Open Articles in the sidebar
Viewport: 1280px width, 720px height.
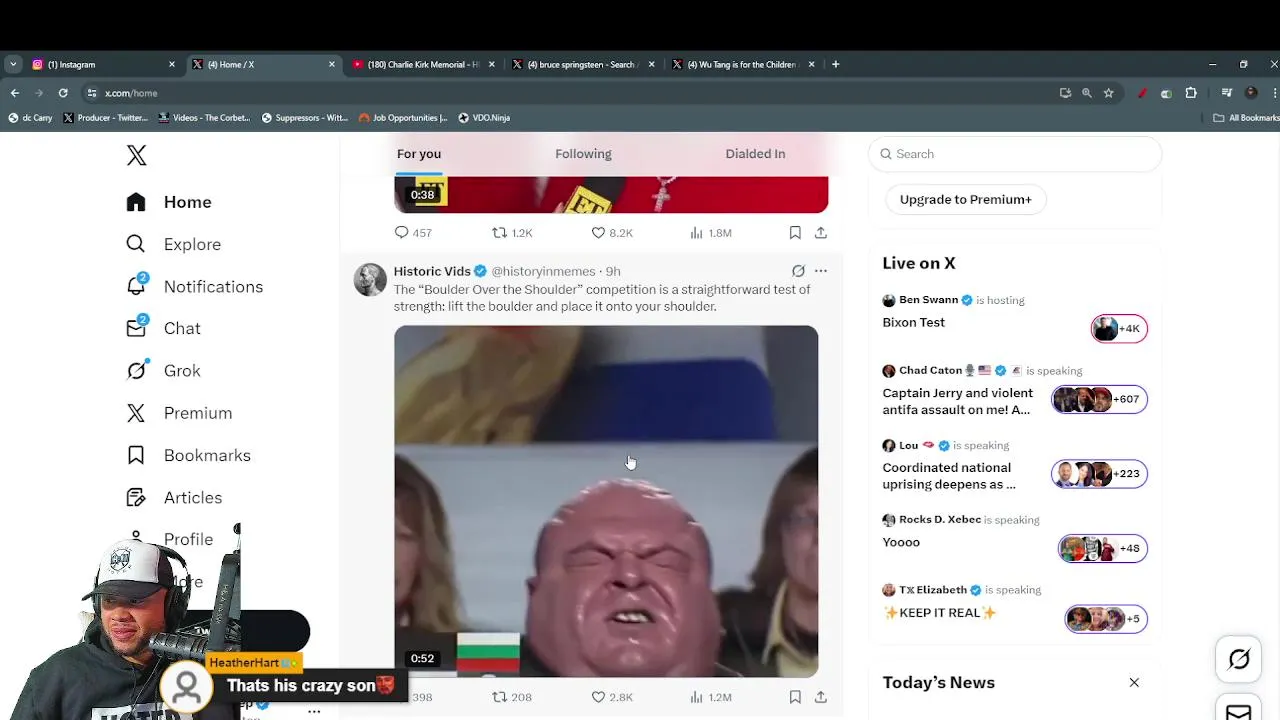(x=174, y=497)
